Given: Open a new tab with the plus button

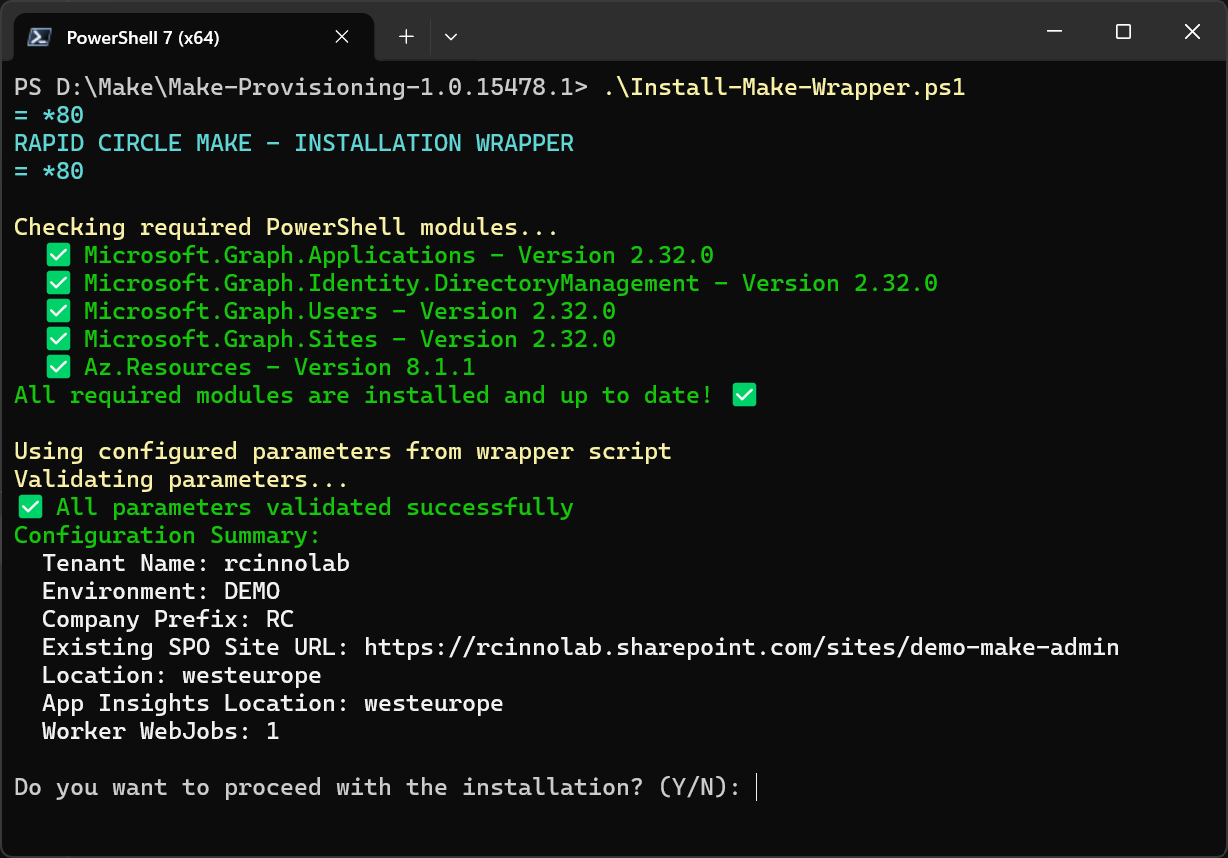Looking at the screenshot, I should click(406, 37).
